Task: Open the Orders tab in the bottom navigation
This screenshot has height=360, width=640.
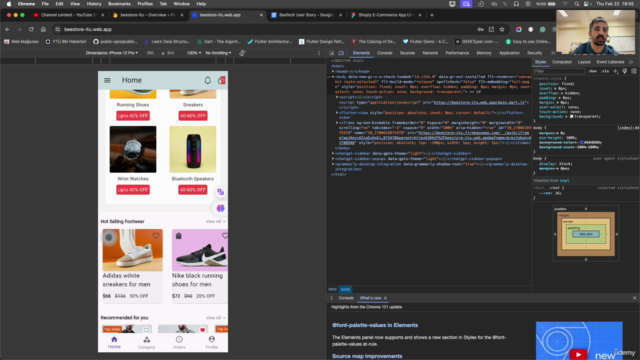Action: click(x=179, y=342)
